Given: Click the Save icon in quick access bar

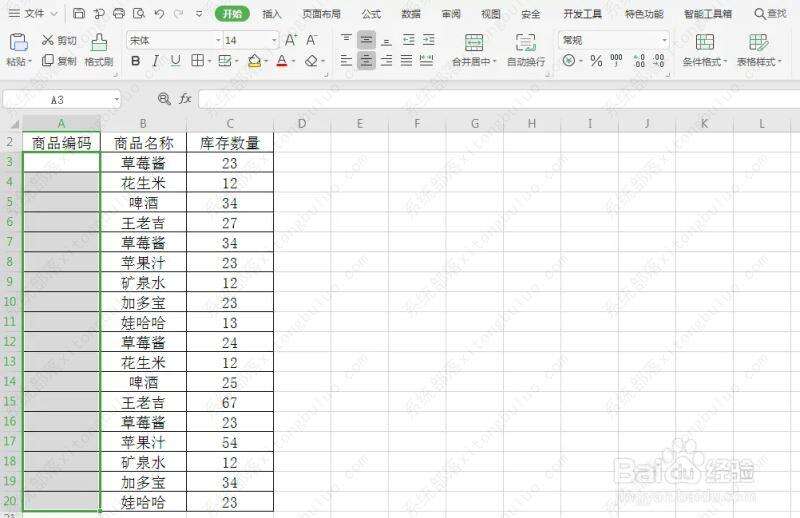Looking at the screenshot, I should click(x=79, y=13).
